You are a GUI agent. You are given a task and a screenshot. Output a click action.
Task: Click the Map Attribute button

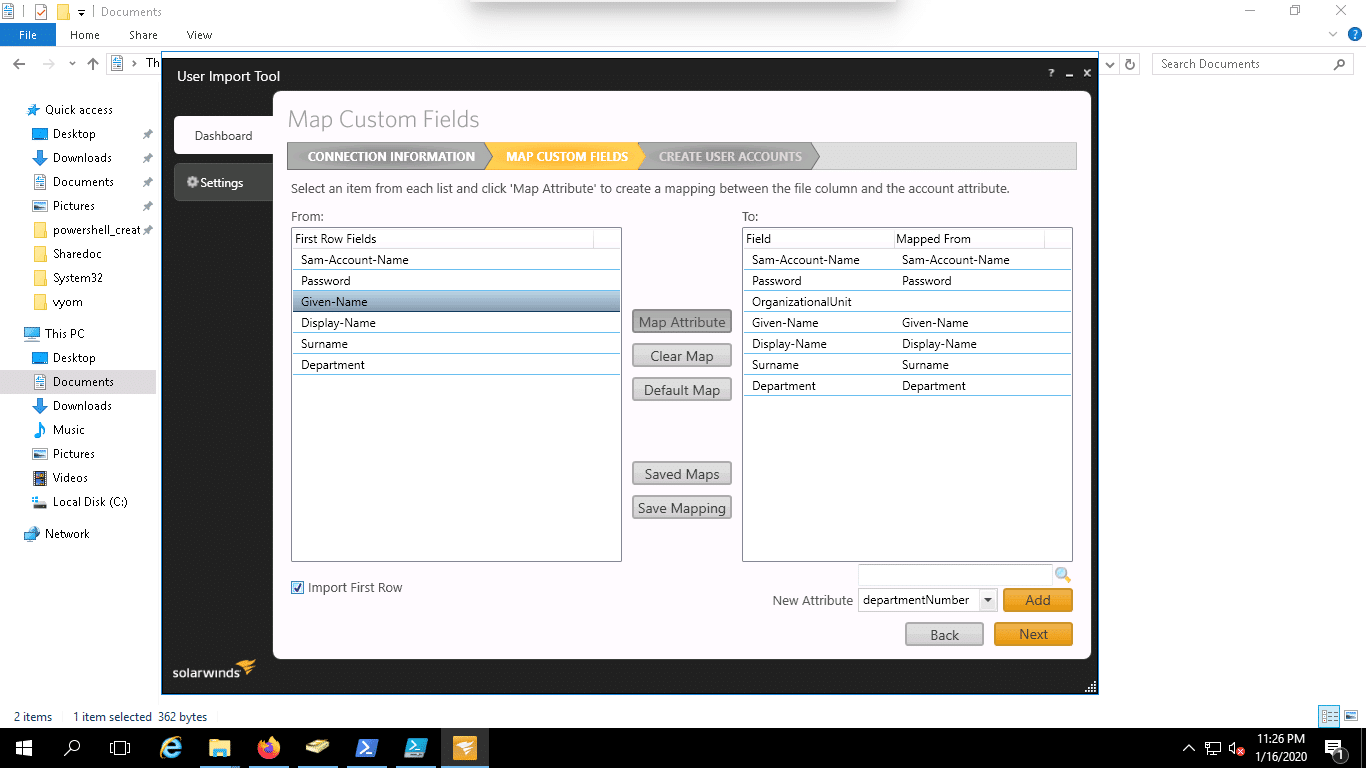coord(682,322)
